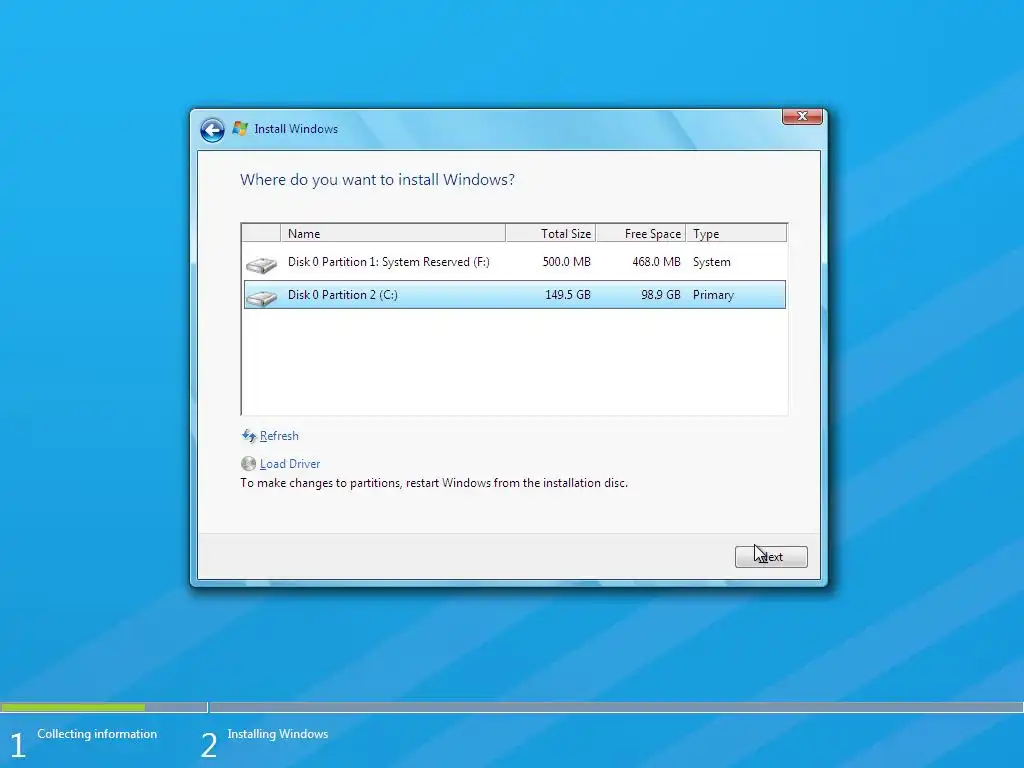Click the Primary type cell
The image size is (1024, 768).
point(713,295)
